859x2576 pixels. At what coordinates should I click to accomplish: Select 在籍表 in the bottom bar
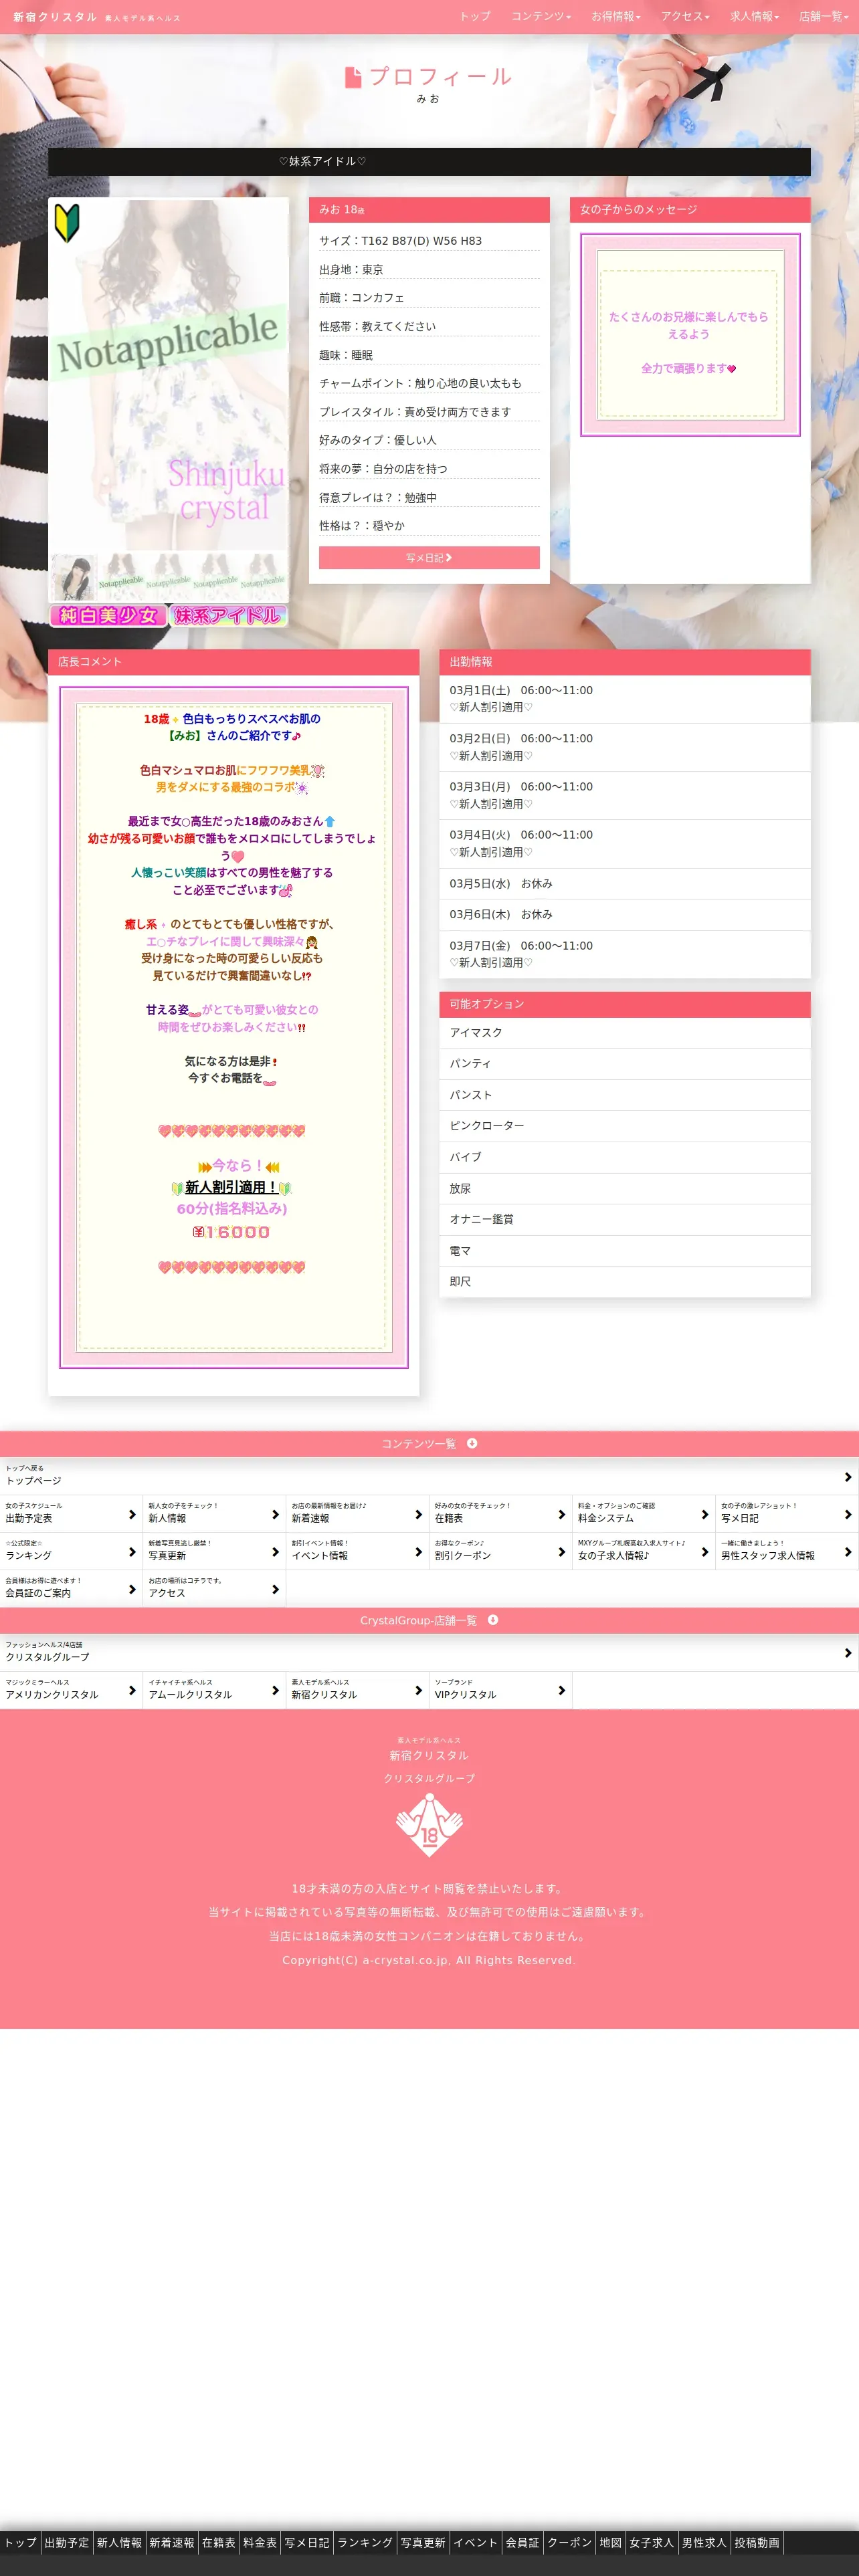[x=219, y=2542]
